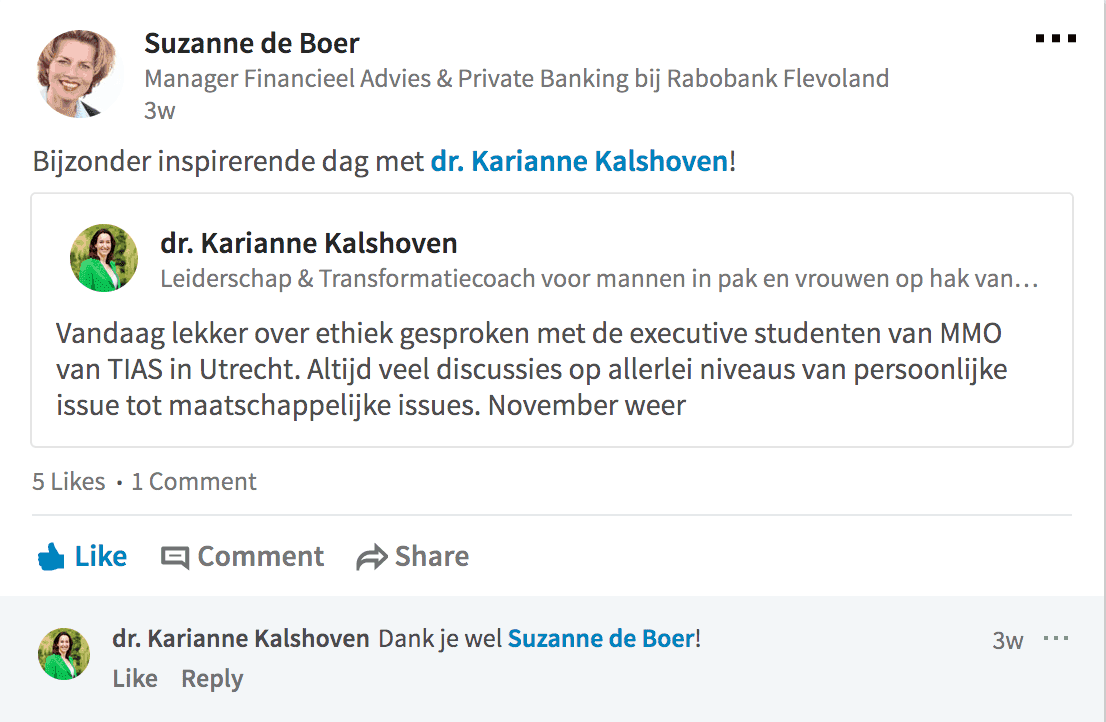1106x722 pixels.
Task: Open Suzanne de Boer's profile photo
Action: click(78, 74)
